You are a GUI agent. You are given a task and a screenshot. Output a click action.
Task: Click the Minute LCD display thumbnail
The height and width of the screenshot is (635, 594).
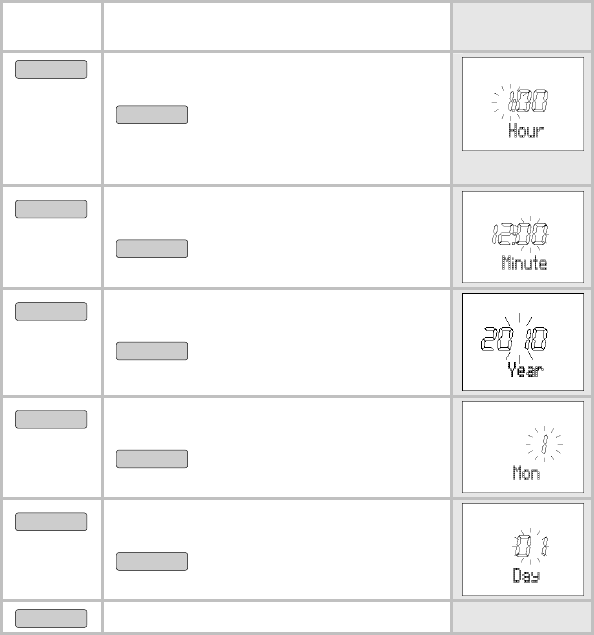(523, 237)
